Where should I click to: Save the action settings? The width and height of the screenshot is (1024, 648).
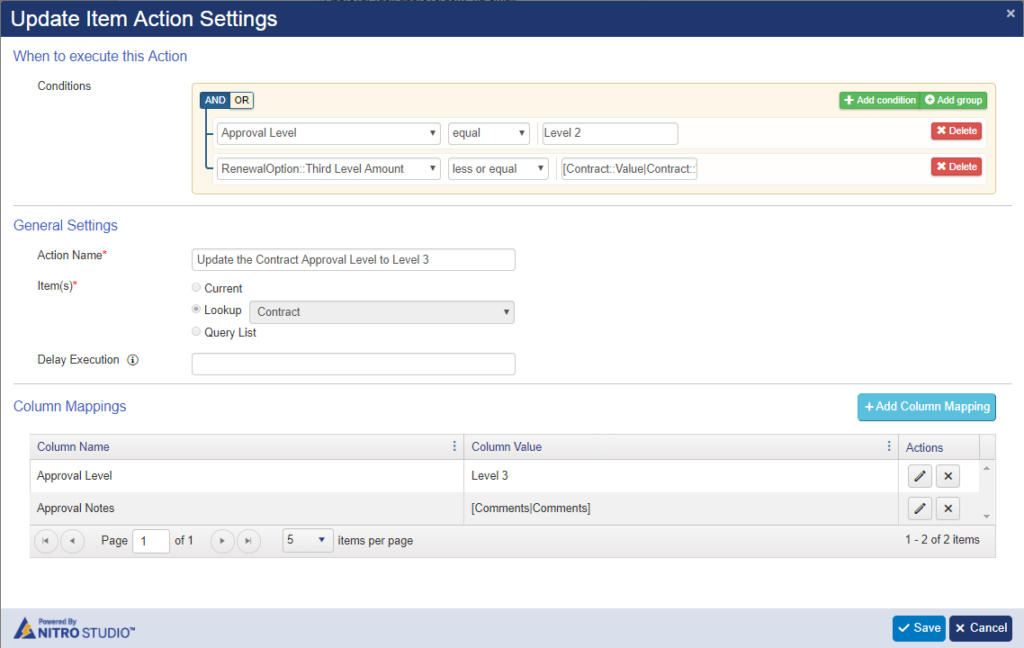click(x=918, y=628)
